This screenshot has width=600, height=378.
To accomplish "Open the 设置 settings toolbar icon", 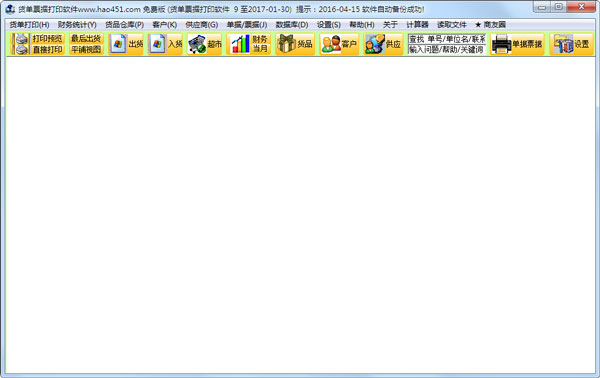I will point(572,44).
